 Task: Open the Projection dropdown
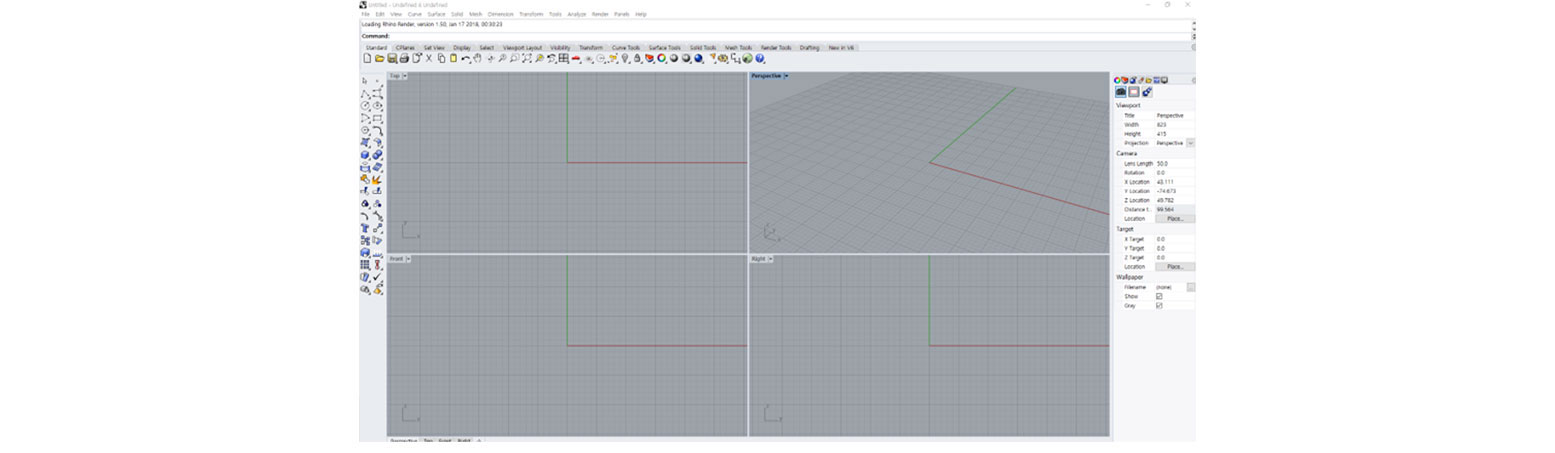pos(1190,143)
